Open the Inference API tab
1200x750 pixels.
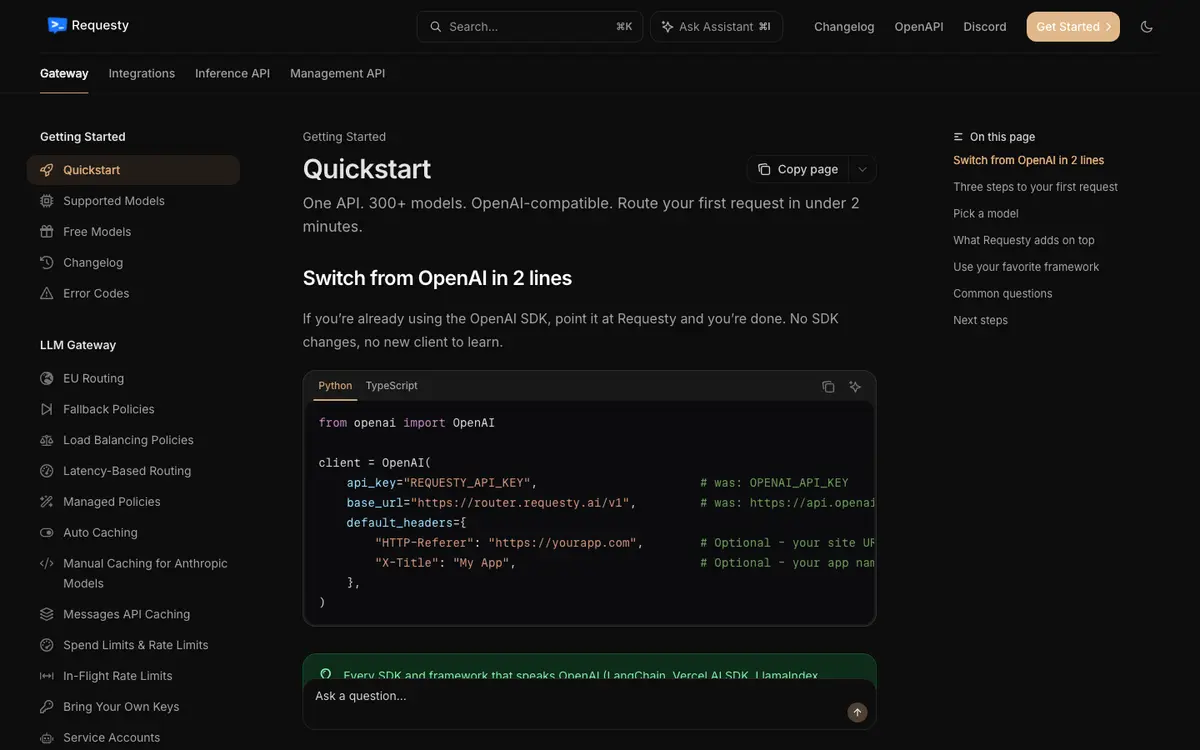pyautogui.click(x=232, y=74)
